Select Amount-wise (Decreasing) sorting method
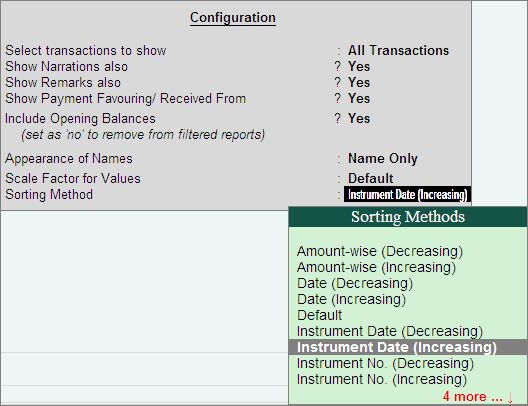The image size is (528, 406). pos(380,251)
